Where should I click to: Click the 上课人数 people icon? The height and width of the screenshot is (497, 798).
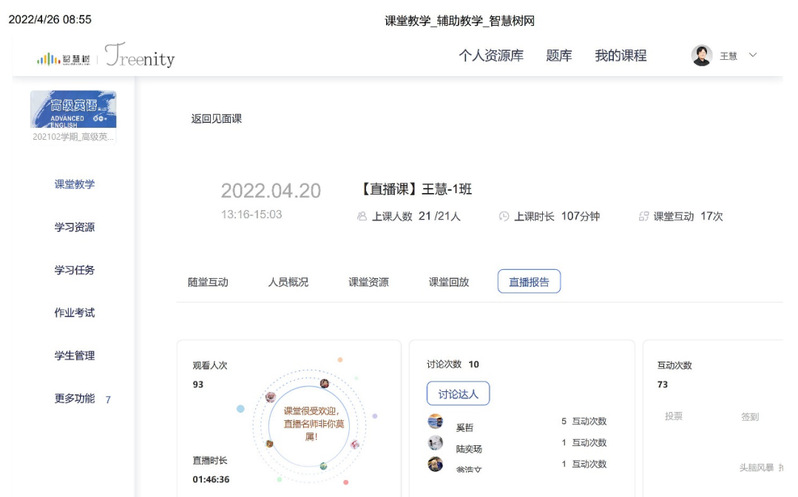pos(362,216)
